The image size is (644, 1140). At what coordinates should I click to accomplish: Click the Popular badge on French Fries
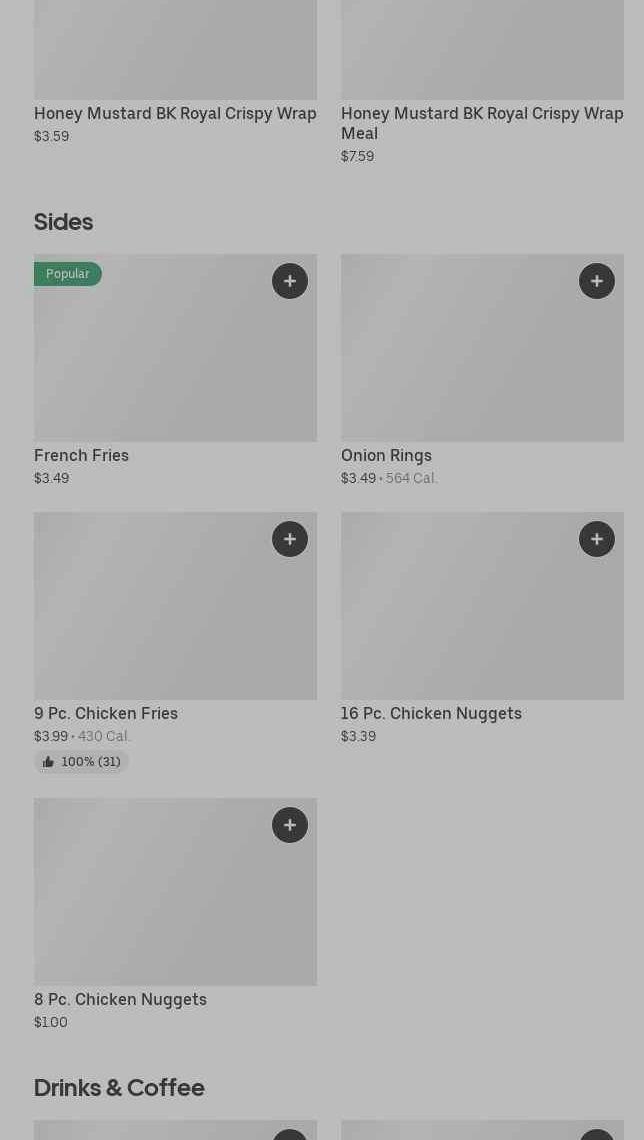(x=67, y=274)
